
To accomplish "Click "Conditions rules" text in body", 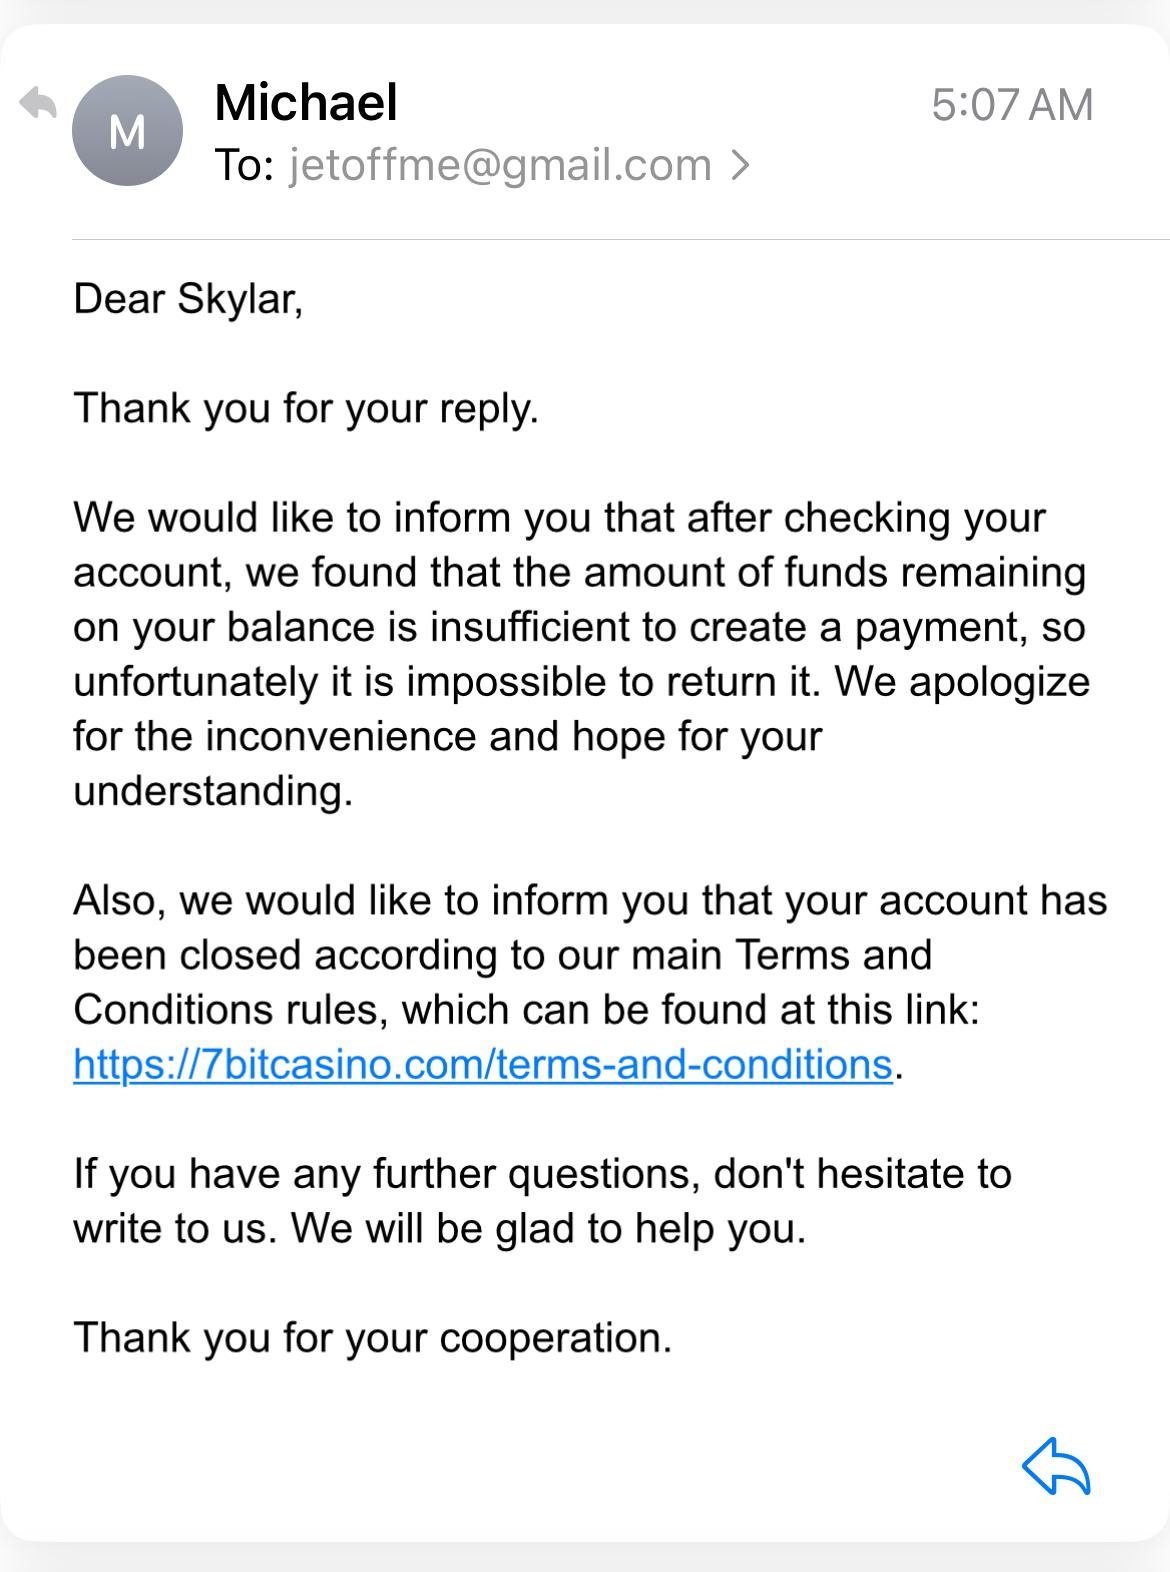I will pos(230,1010).
